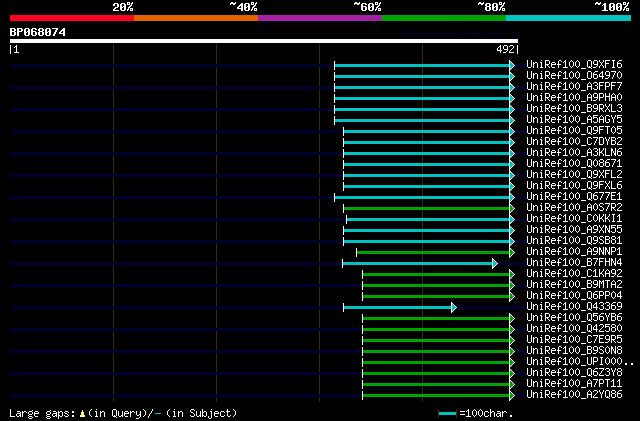Viewport: 640px width, 421px height.
Task: Open hit UniRef100_Q9XFI6
Action: [574, 65]
